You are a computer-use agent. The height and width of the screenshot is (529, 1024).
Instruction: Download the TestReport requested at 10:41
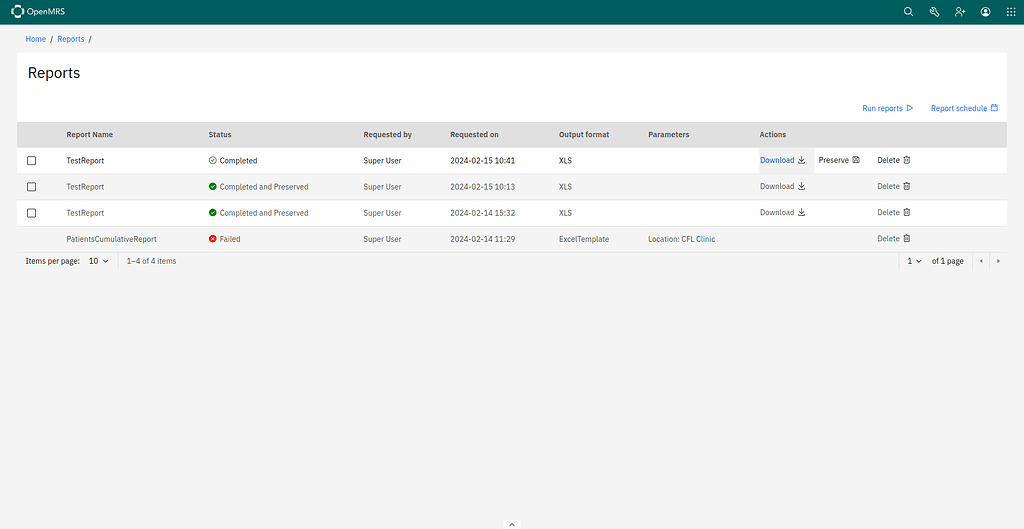782,160
